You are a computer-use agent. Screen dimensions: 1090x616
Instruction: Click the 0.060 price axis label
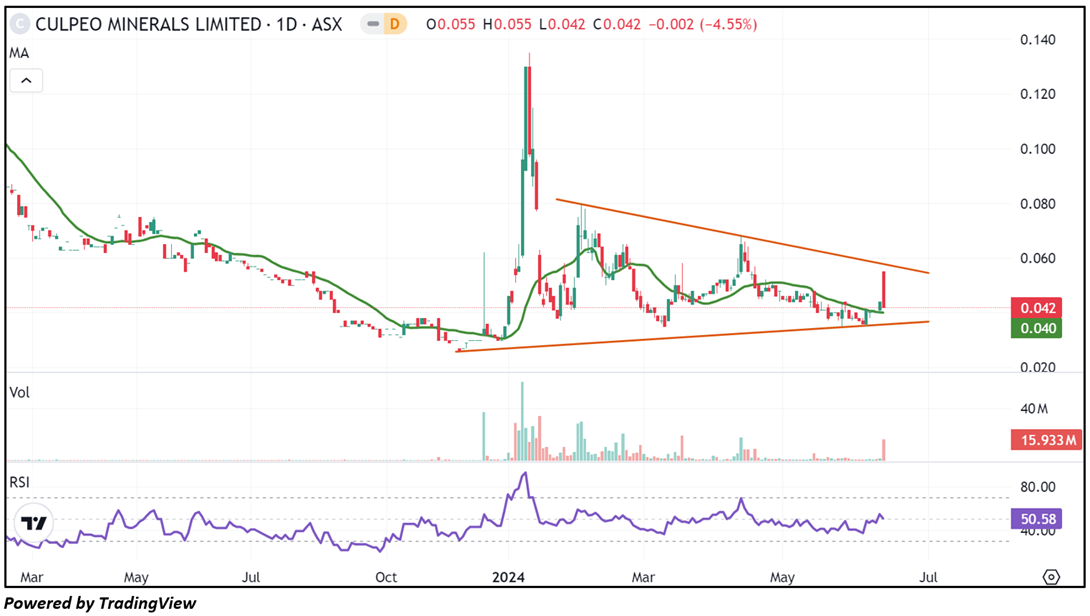click(1038, 258)
